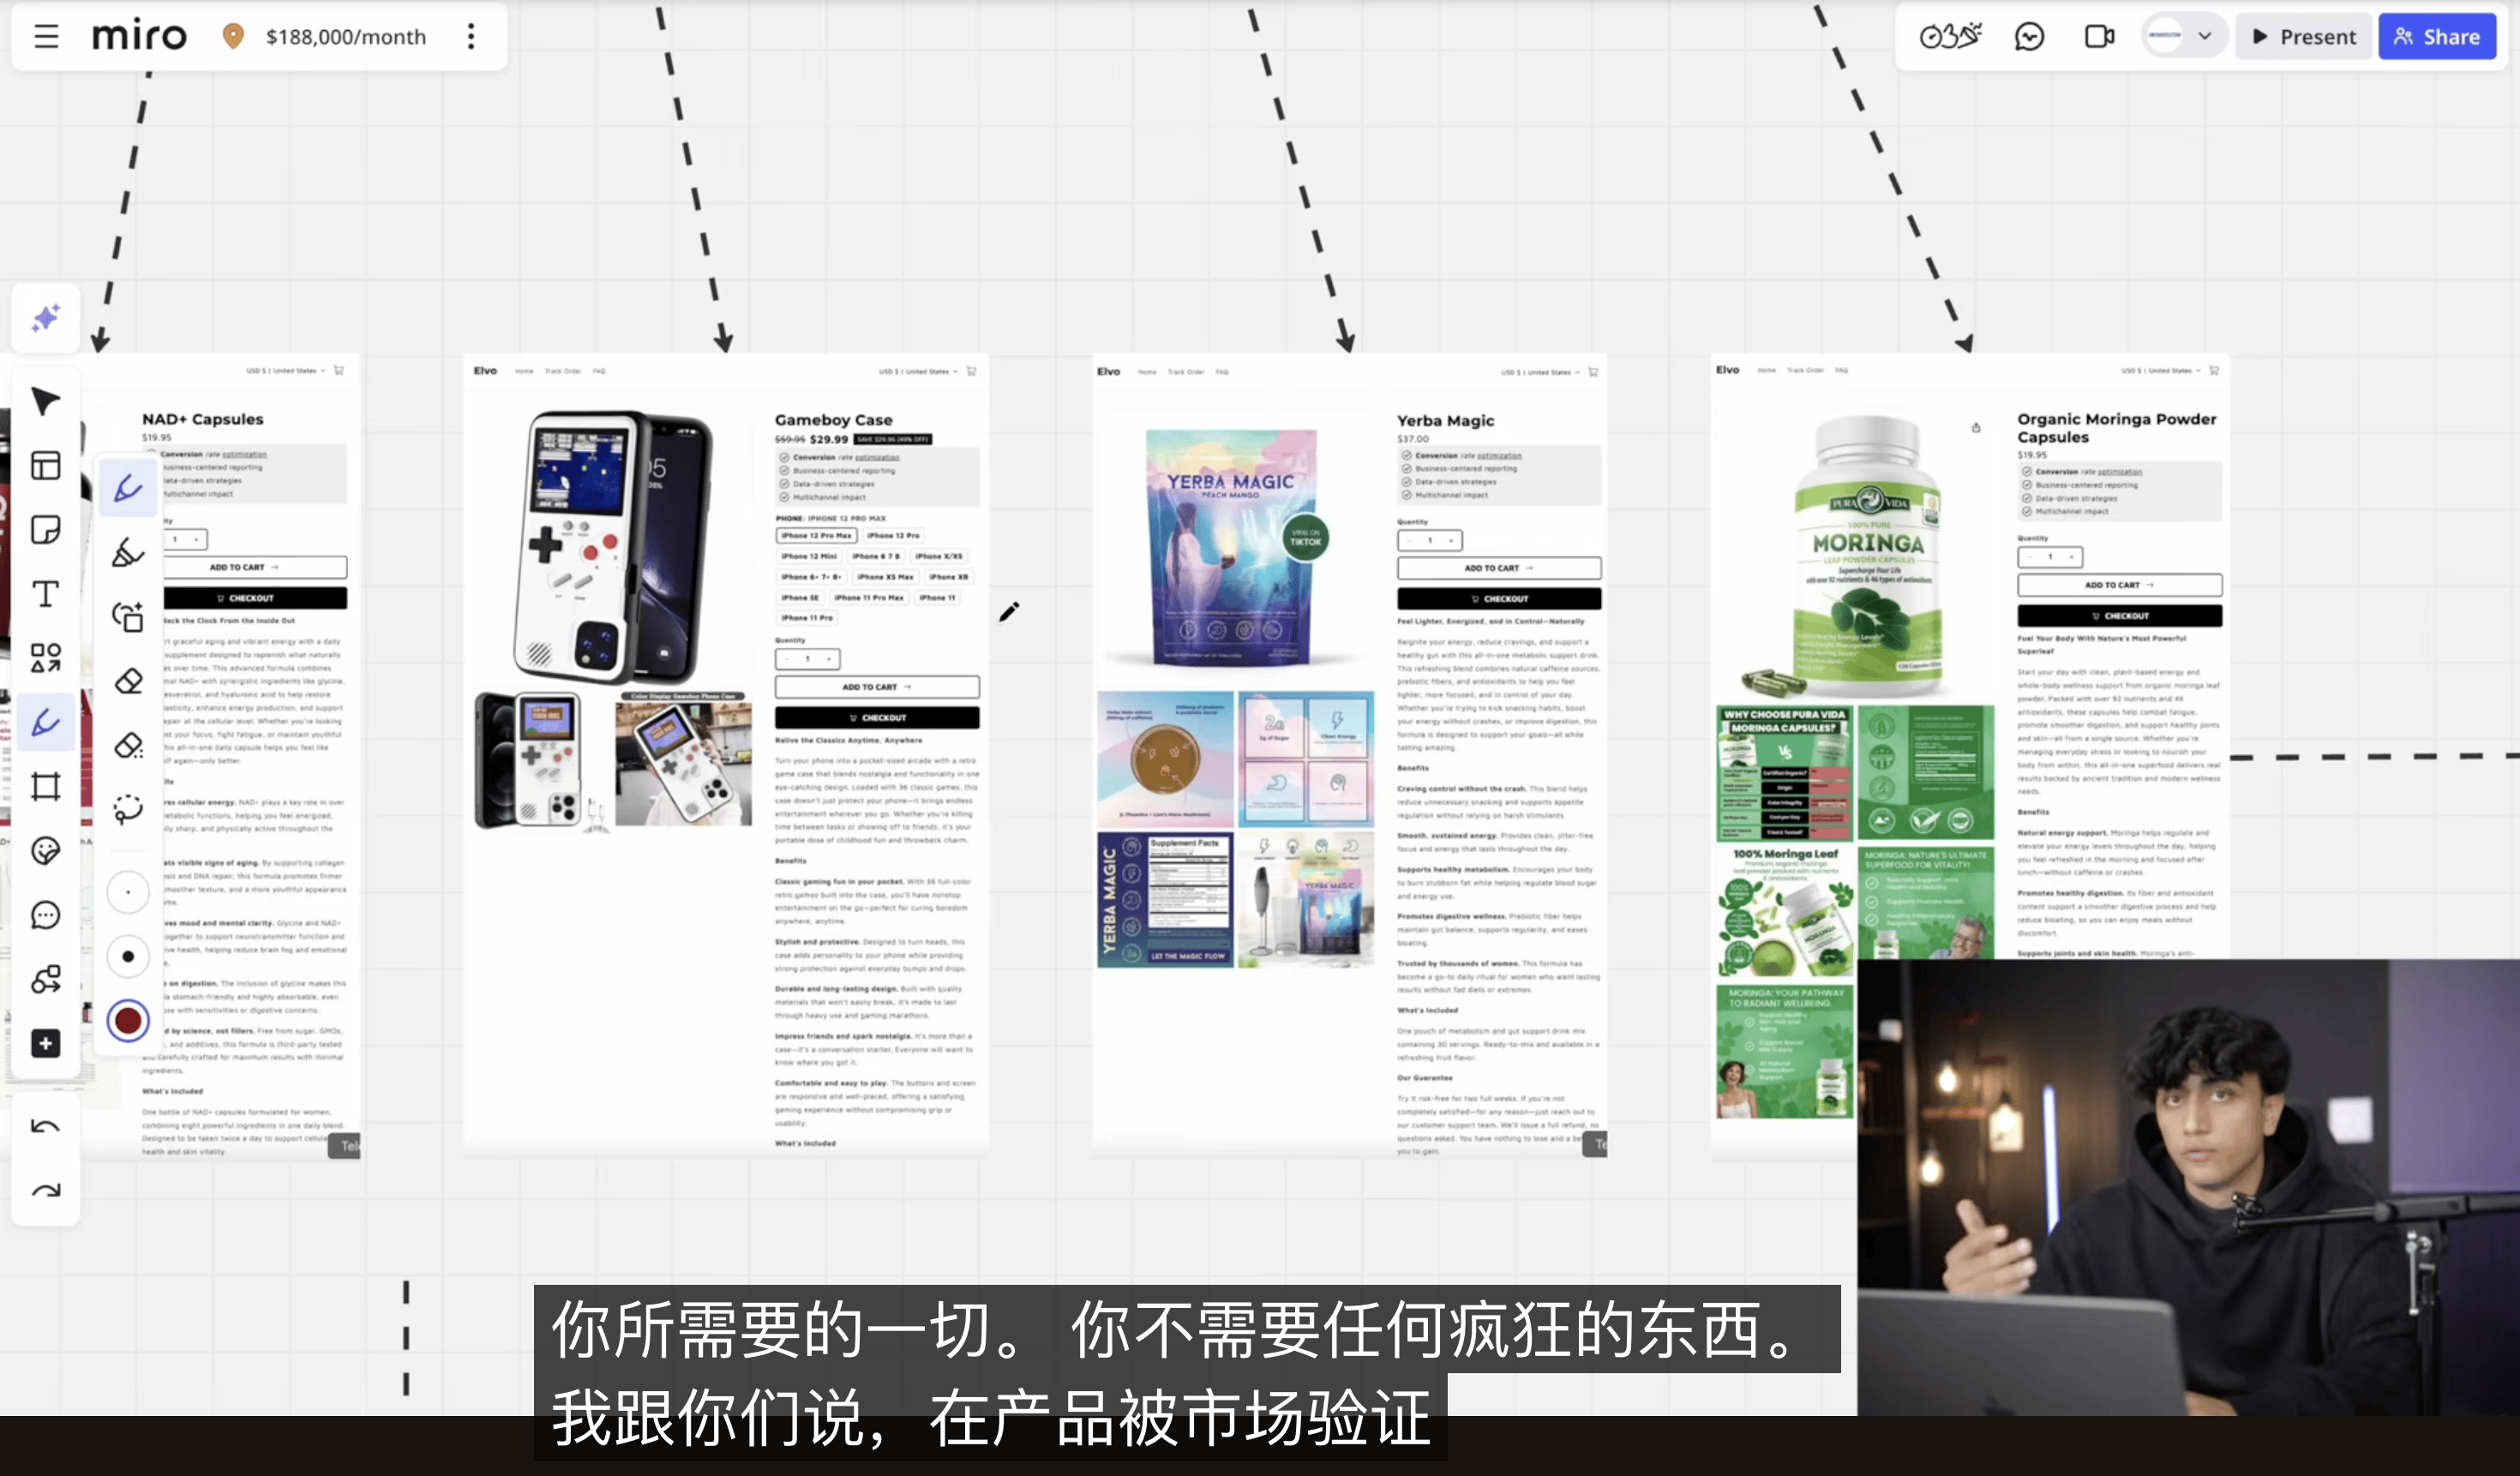This screenshot has width=2520, height=1476.
Task: Click Home on Yerba Magic page
Action: 1147,372
